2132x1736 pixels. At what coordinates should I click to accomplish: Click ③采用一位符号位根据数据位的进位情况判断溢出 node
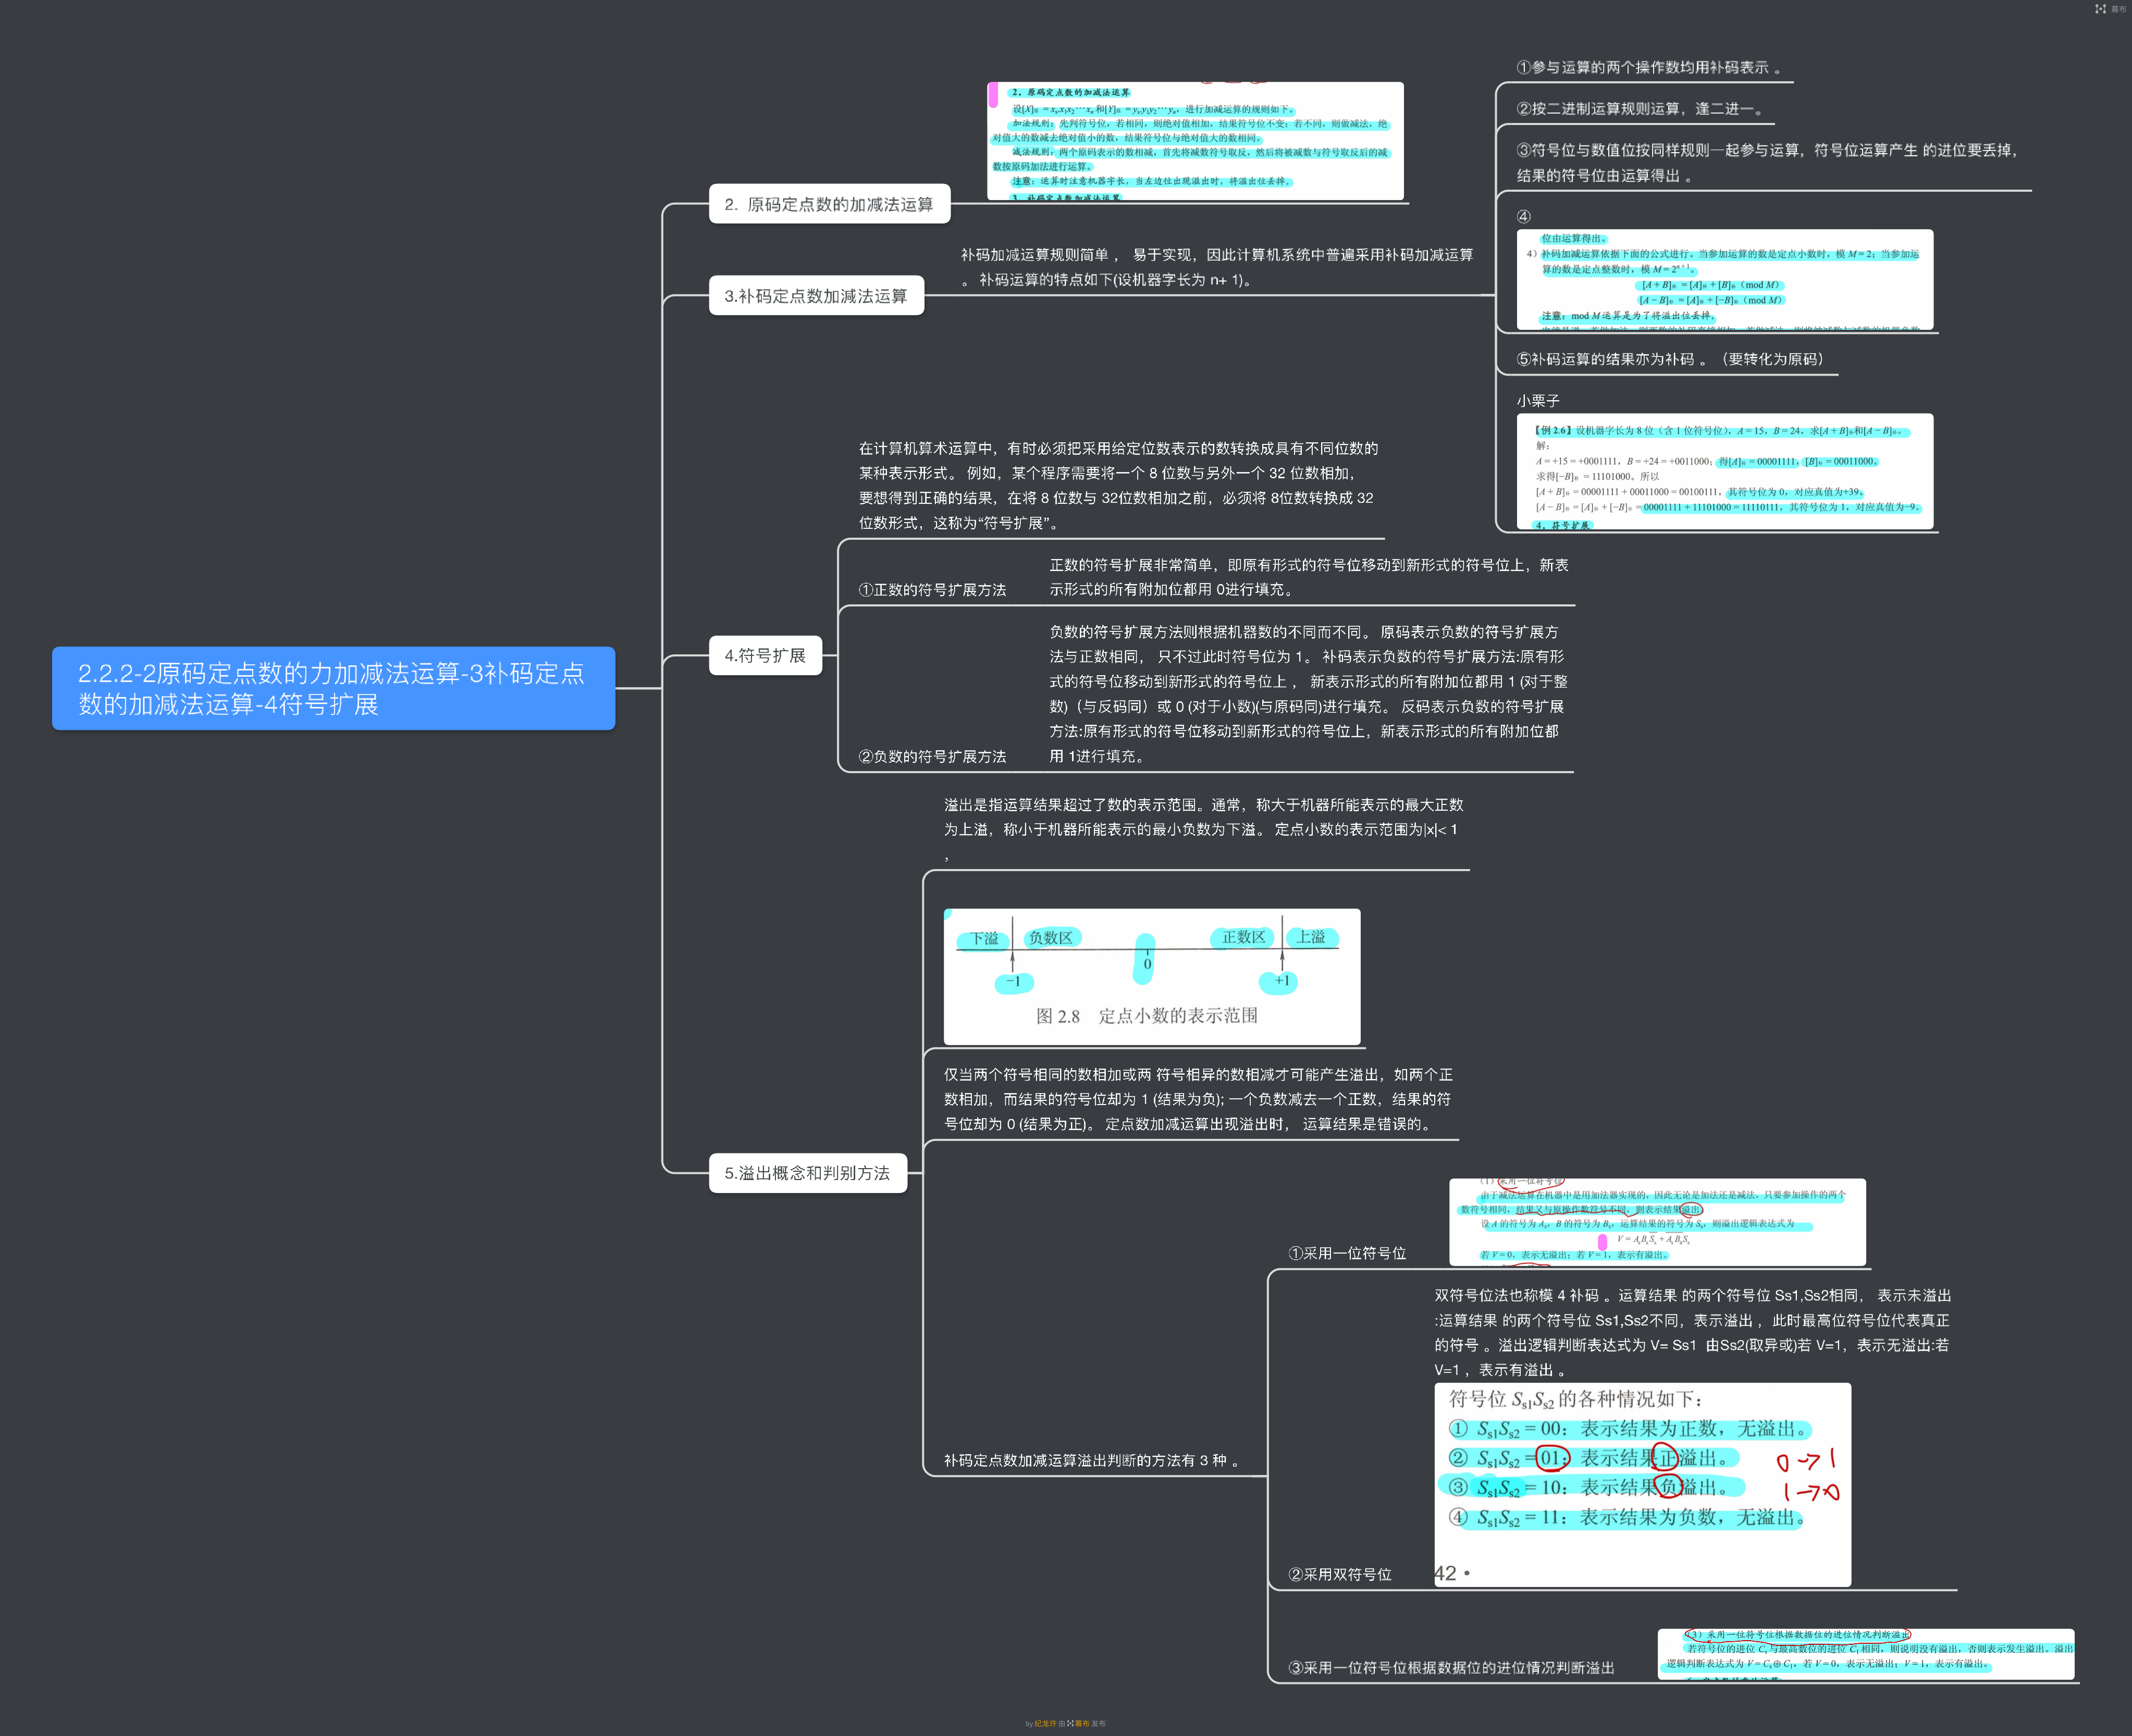tap(1451, 1667)
